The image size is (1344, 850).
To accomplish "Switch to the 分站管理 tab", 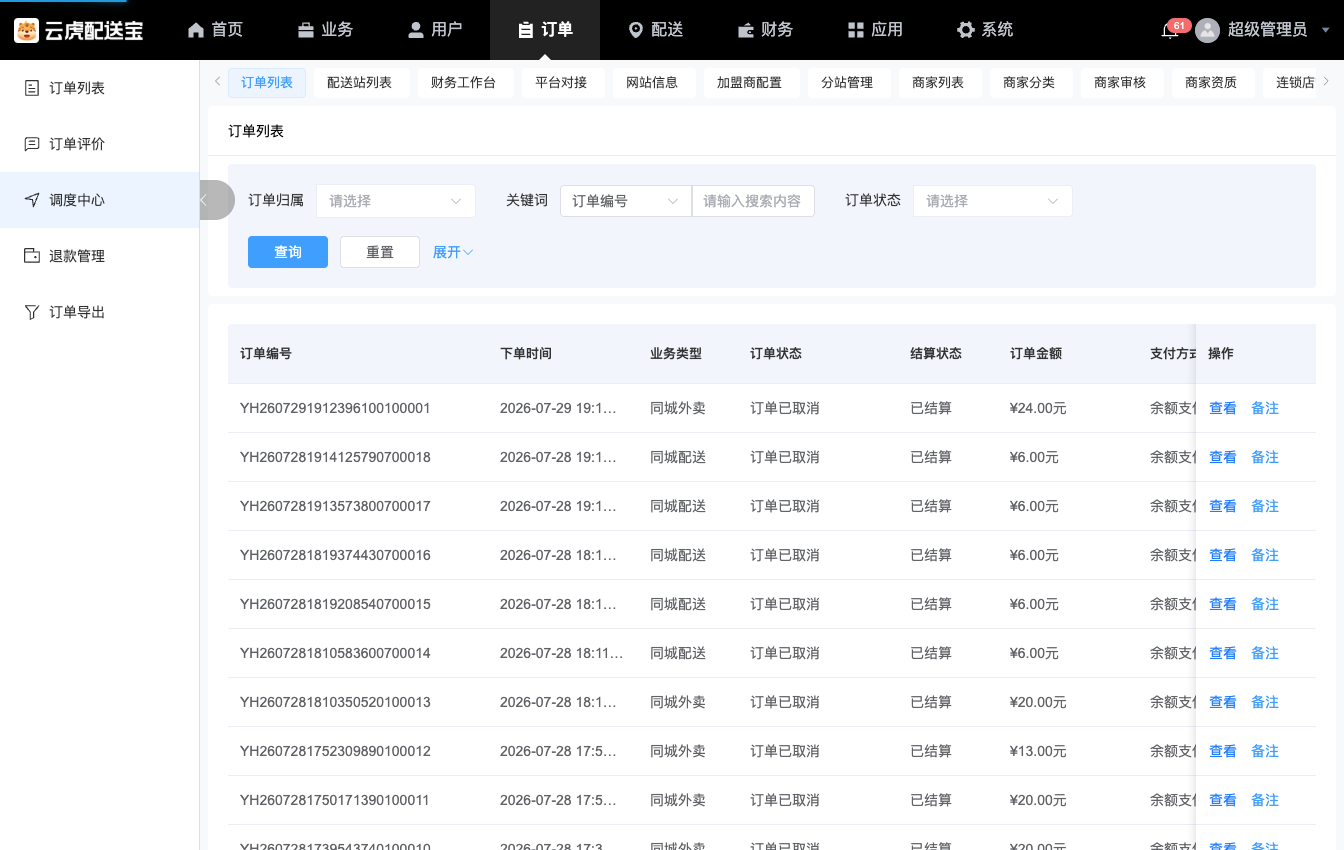I will click(847, 82).
